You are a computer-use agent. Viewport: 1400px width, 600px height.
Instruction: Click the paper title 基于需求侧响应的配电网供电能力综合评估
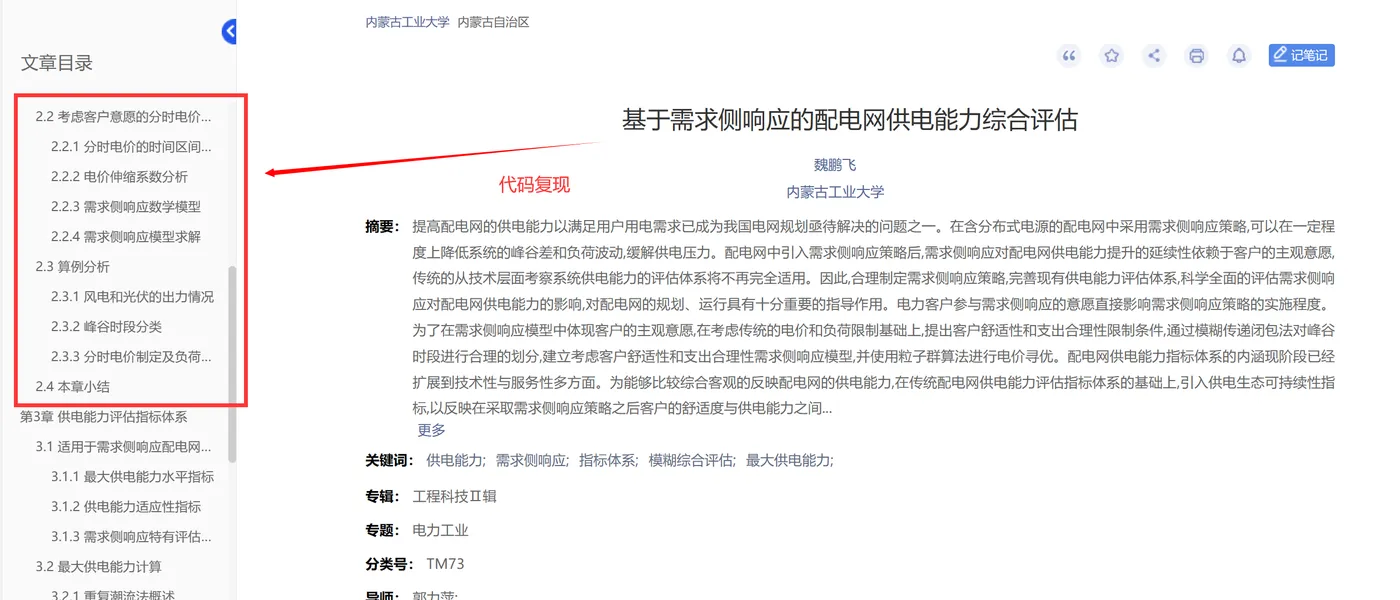tap(850, 120)
